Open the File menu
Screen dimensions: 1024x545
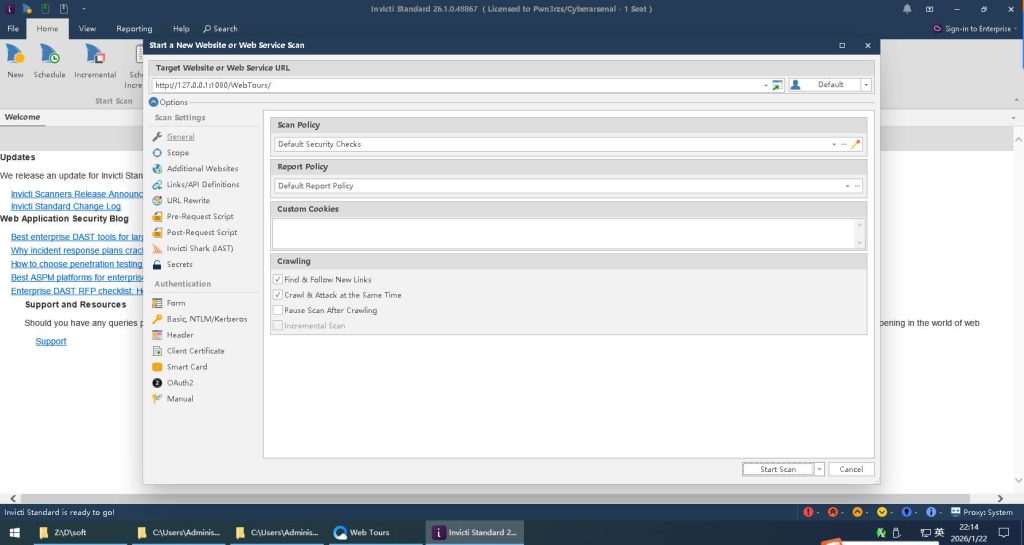tap(13, 29)
